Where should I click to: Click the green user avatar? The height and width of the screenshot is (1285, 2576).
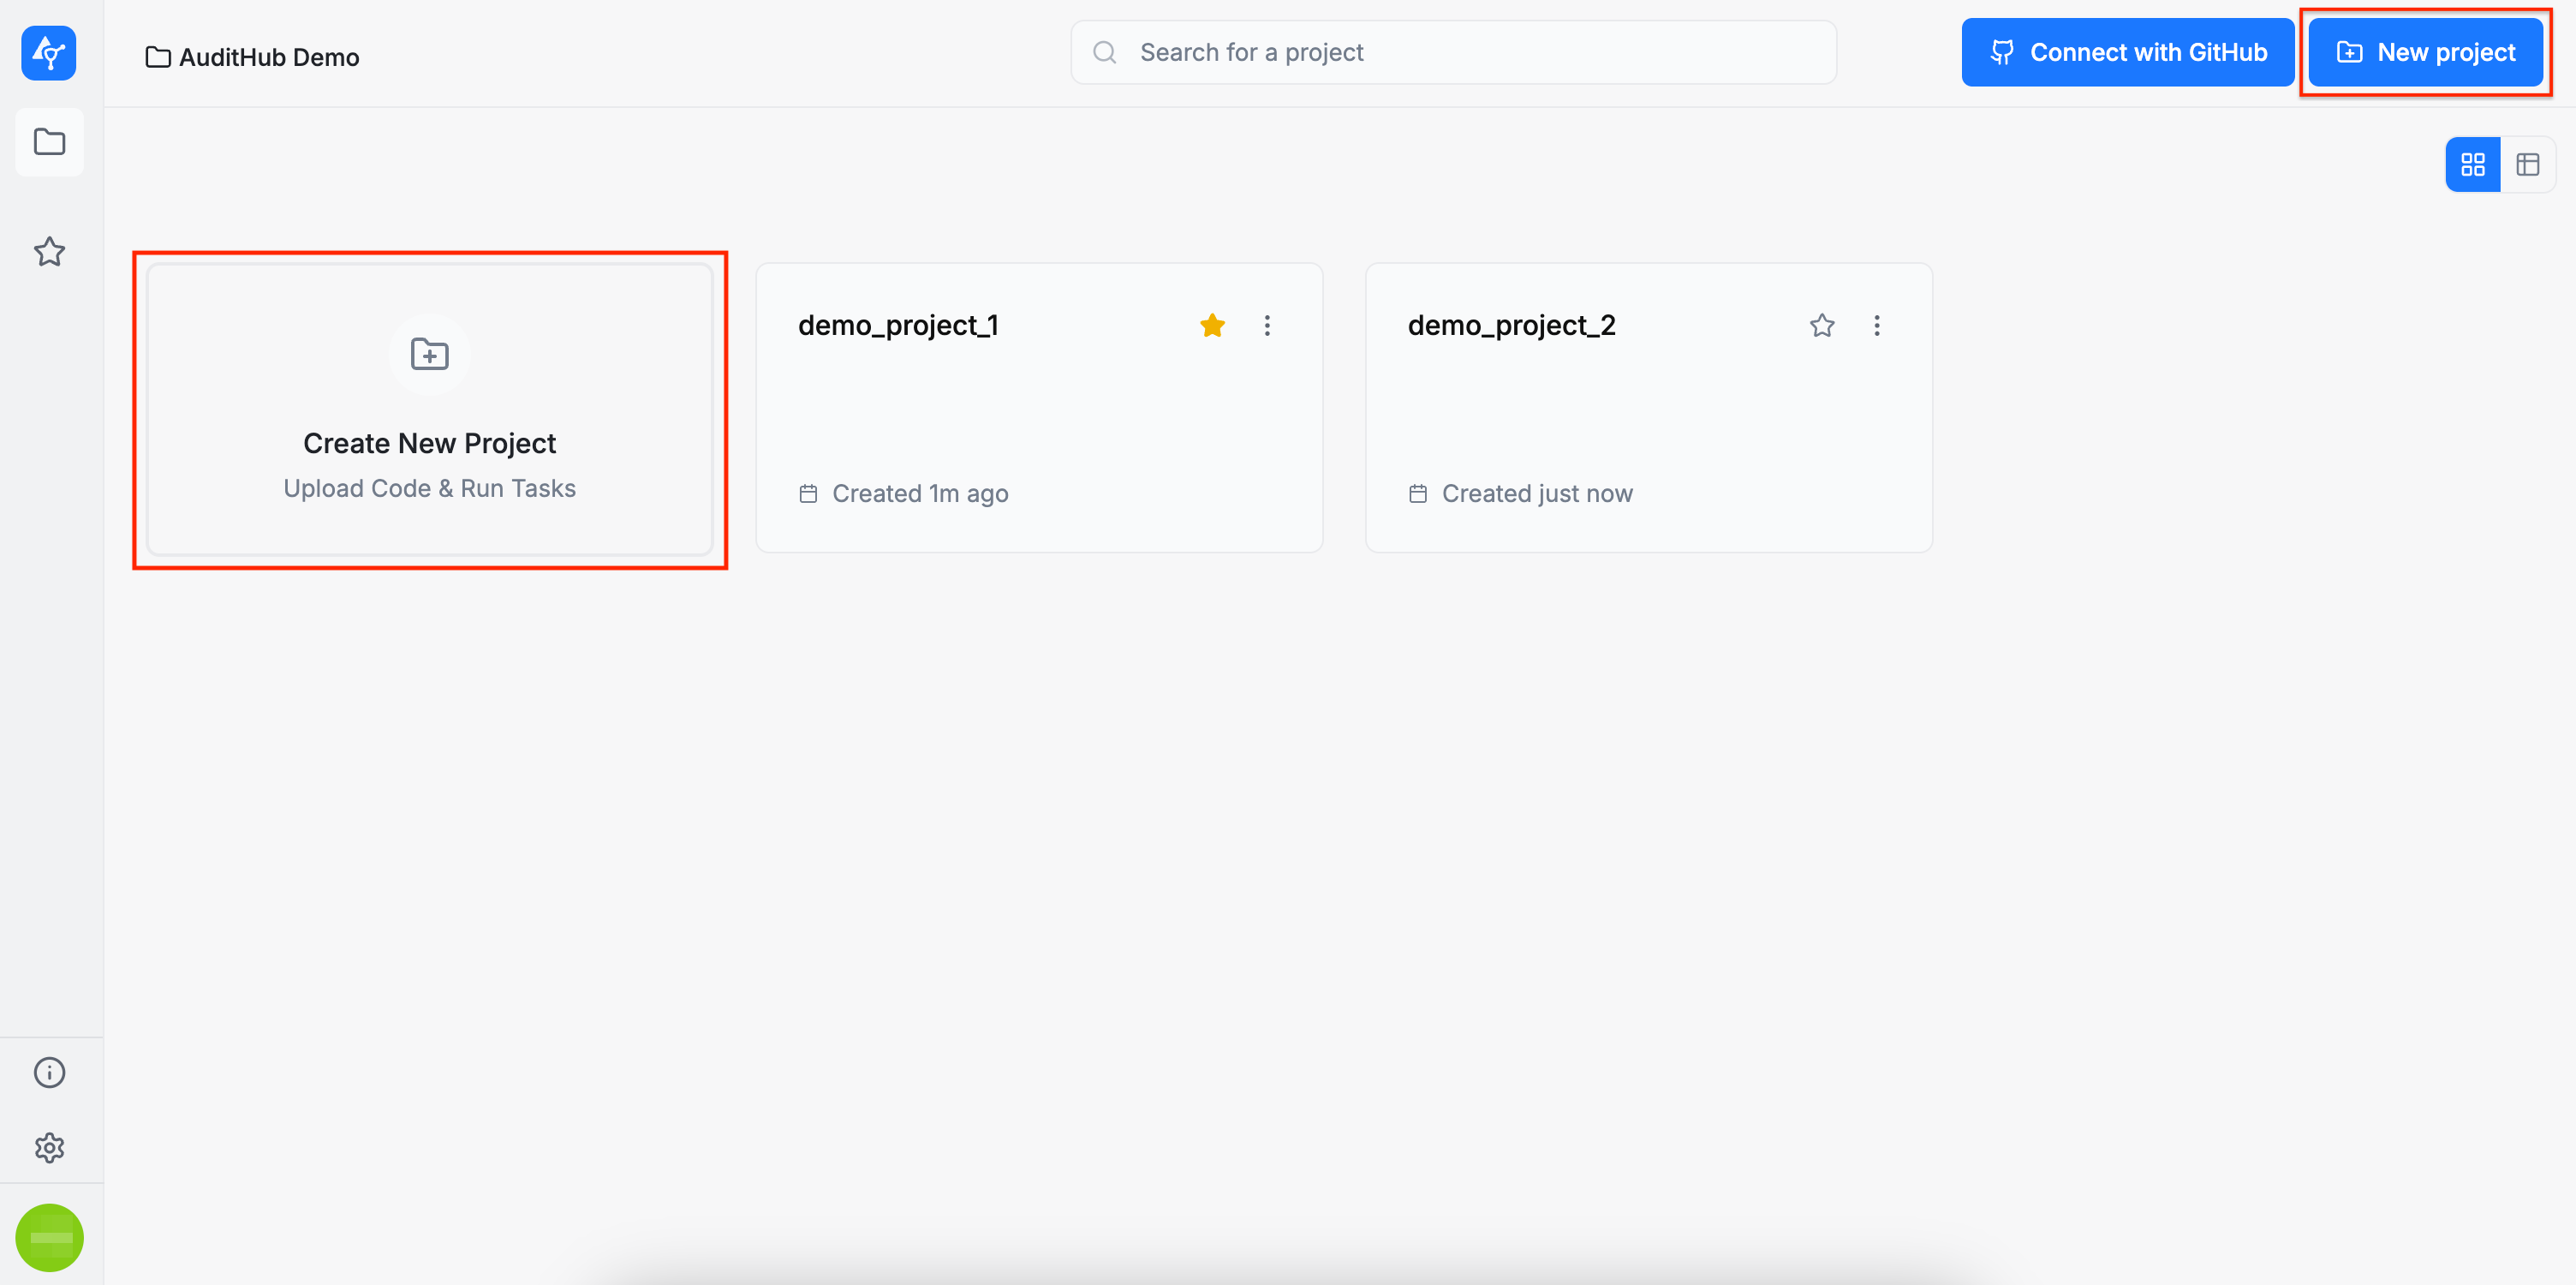[x=49, y=1237]
